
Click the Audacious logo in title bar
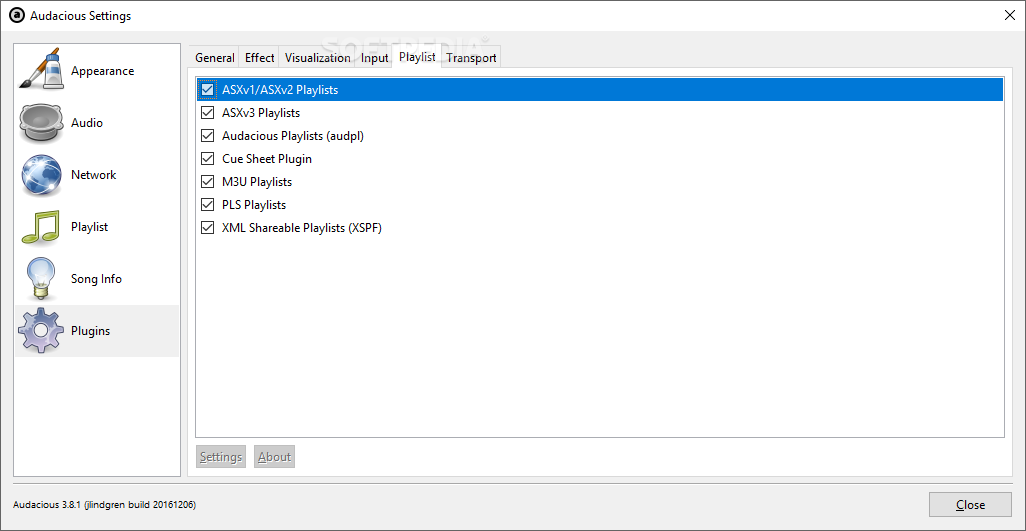click(x=18, y=16)
